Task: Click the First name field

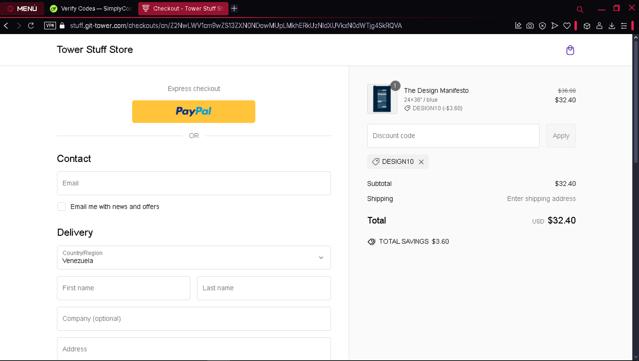Action: click(x=123, y=288)
